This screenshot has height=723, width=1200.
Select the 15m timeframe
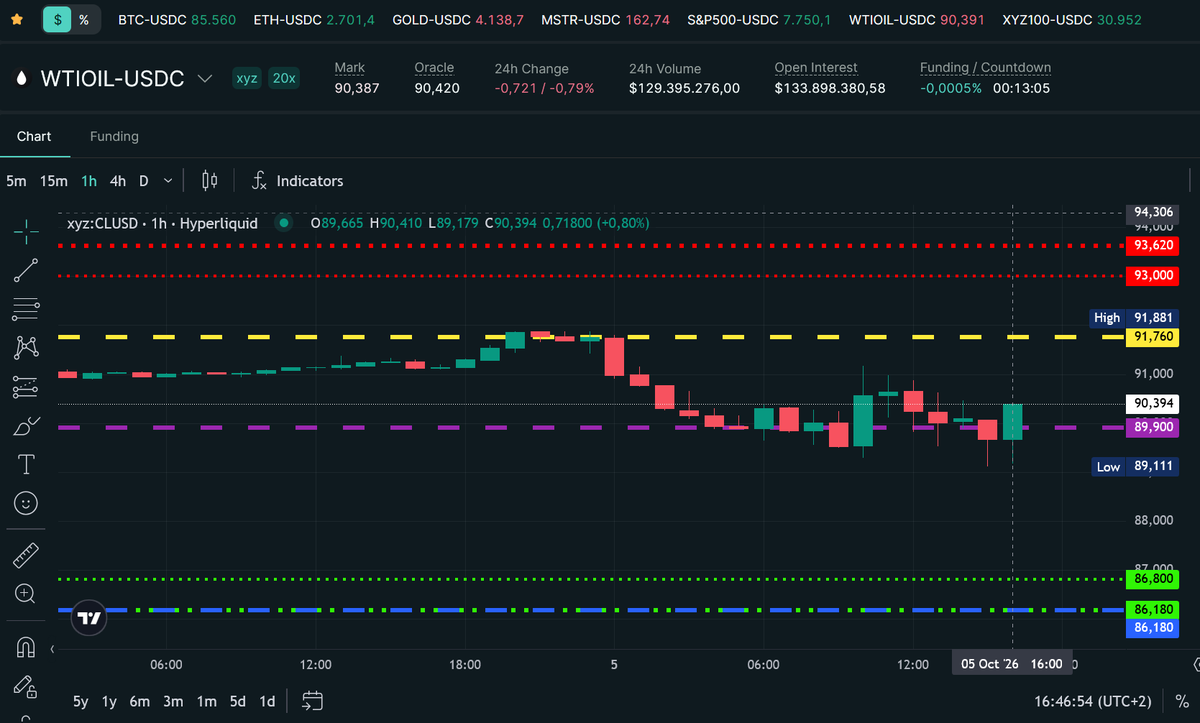(54, 181)
